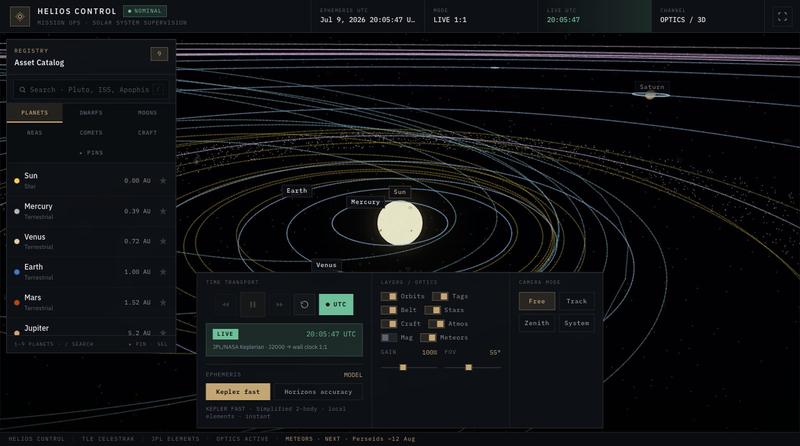
Task: Click the LIVE badge in time panel
Action: pyautogui.click(x=225, y=334)
